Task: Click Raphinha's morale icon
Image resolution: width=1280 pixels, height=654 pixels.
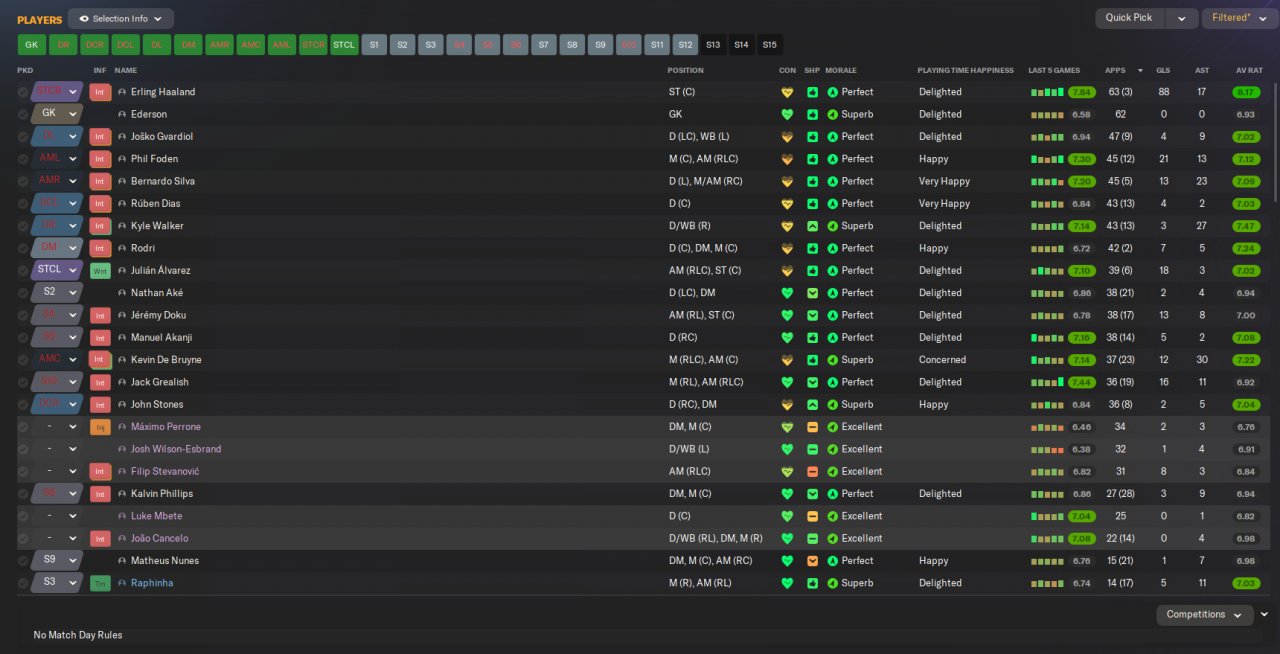Action: (x=832, y=583)
